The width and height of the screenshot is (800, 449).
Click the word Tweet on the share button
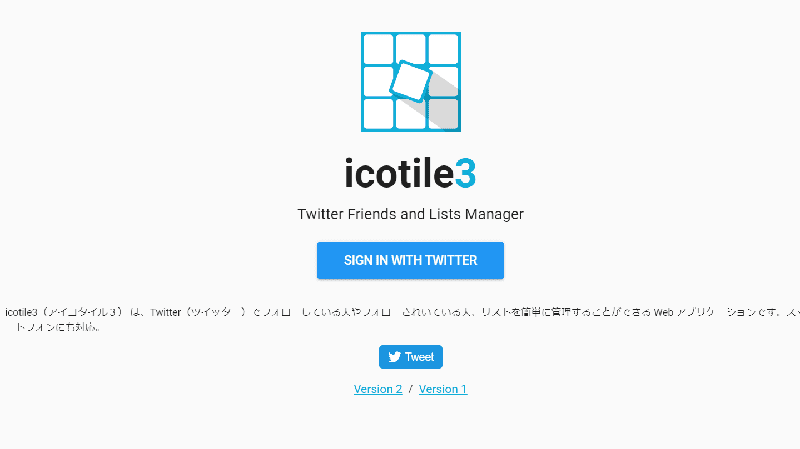(x=419, y=357)
